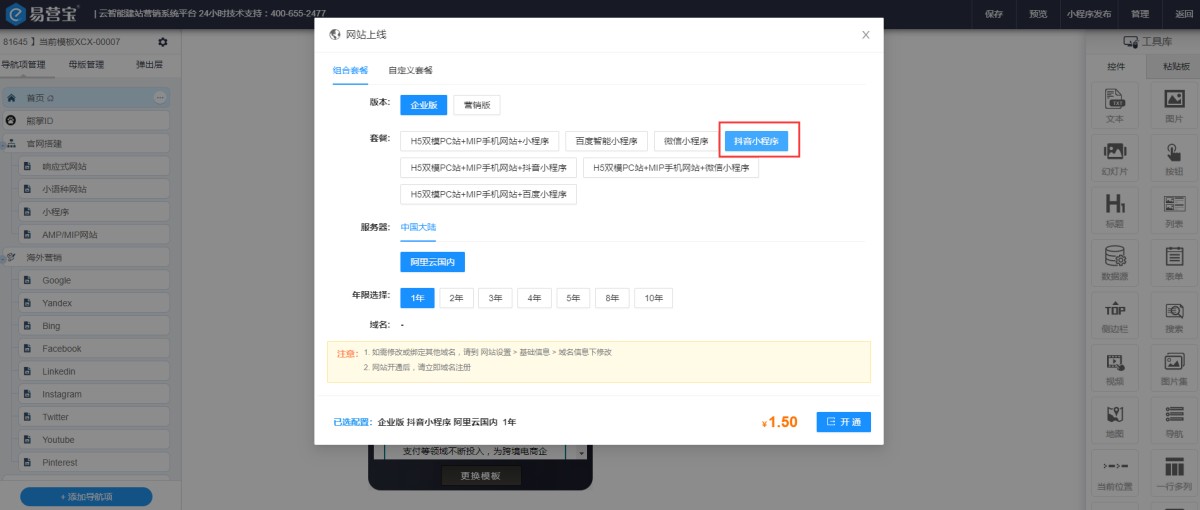The height and width of the screenshot is (510, 1200).
Task: Set duration to 10年
Action: pos(653,298)
